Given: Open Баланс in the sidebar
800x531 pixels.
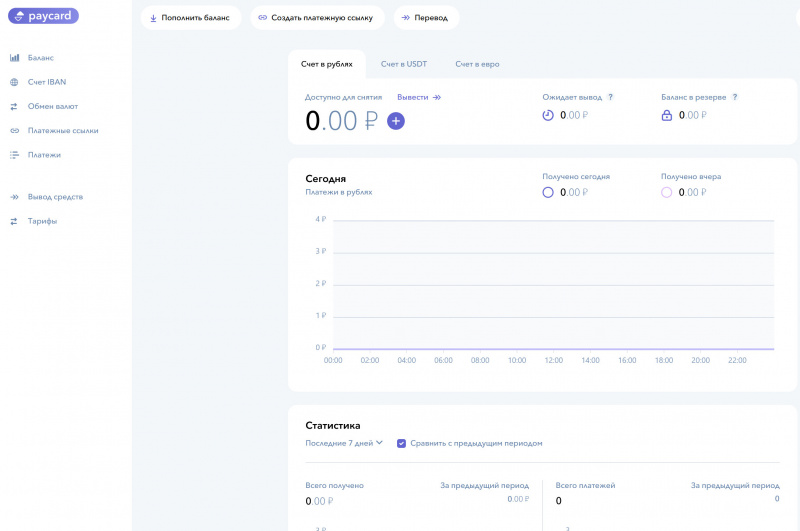Looking at the screenshot, I should (x=40, y=58).
